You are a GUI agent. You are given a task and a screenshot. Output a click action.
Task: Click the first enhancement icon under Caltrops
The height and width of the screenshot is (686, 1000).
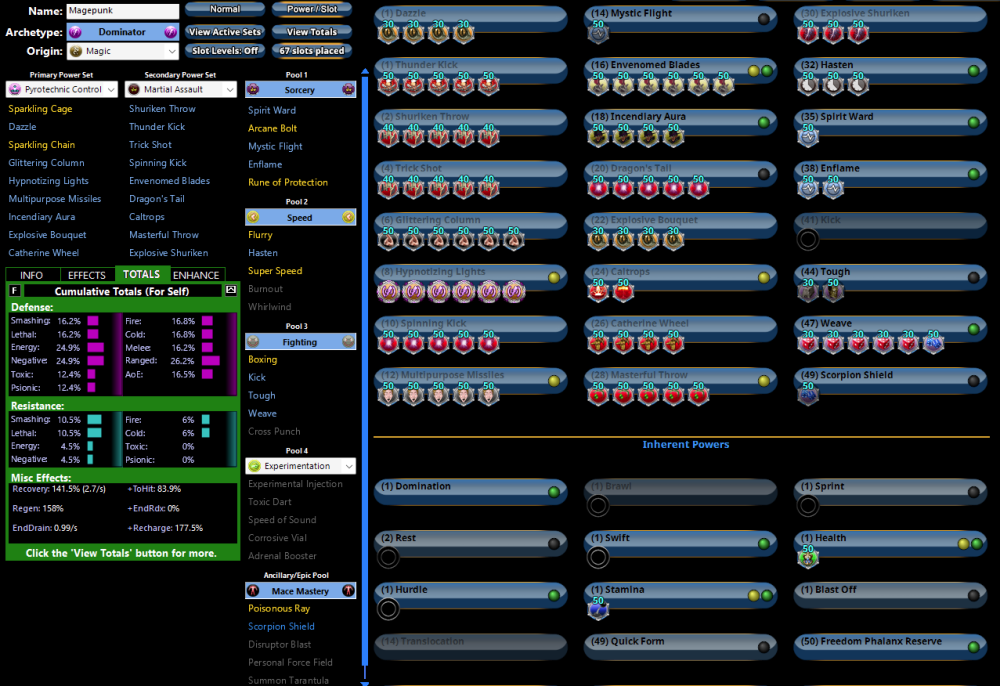(598, 292)
